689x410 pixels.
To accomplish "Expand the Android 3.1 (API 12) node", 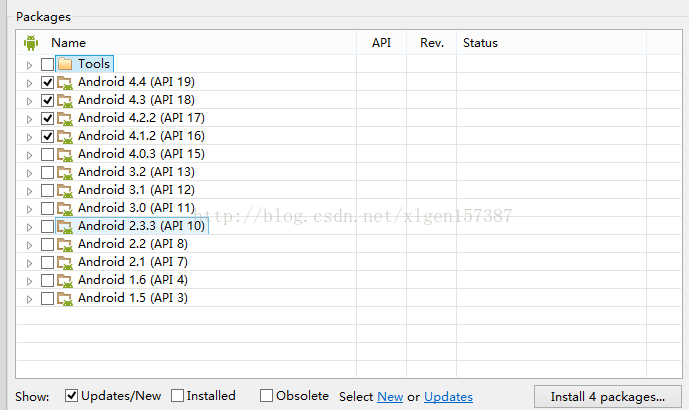I will pyautogui.click(x=29, y=191).
